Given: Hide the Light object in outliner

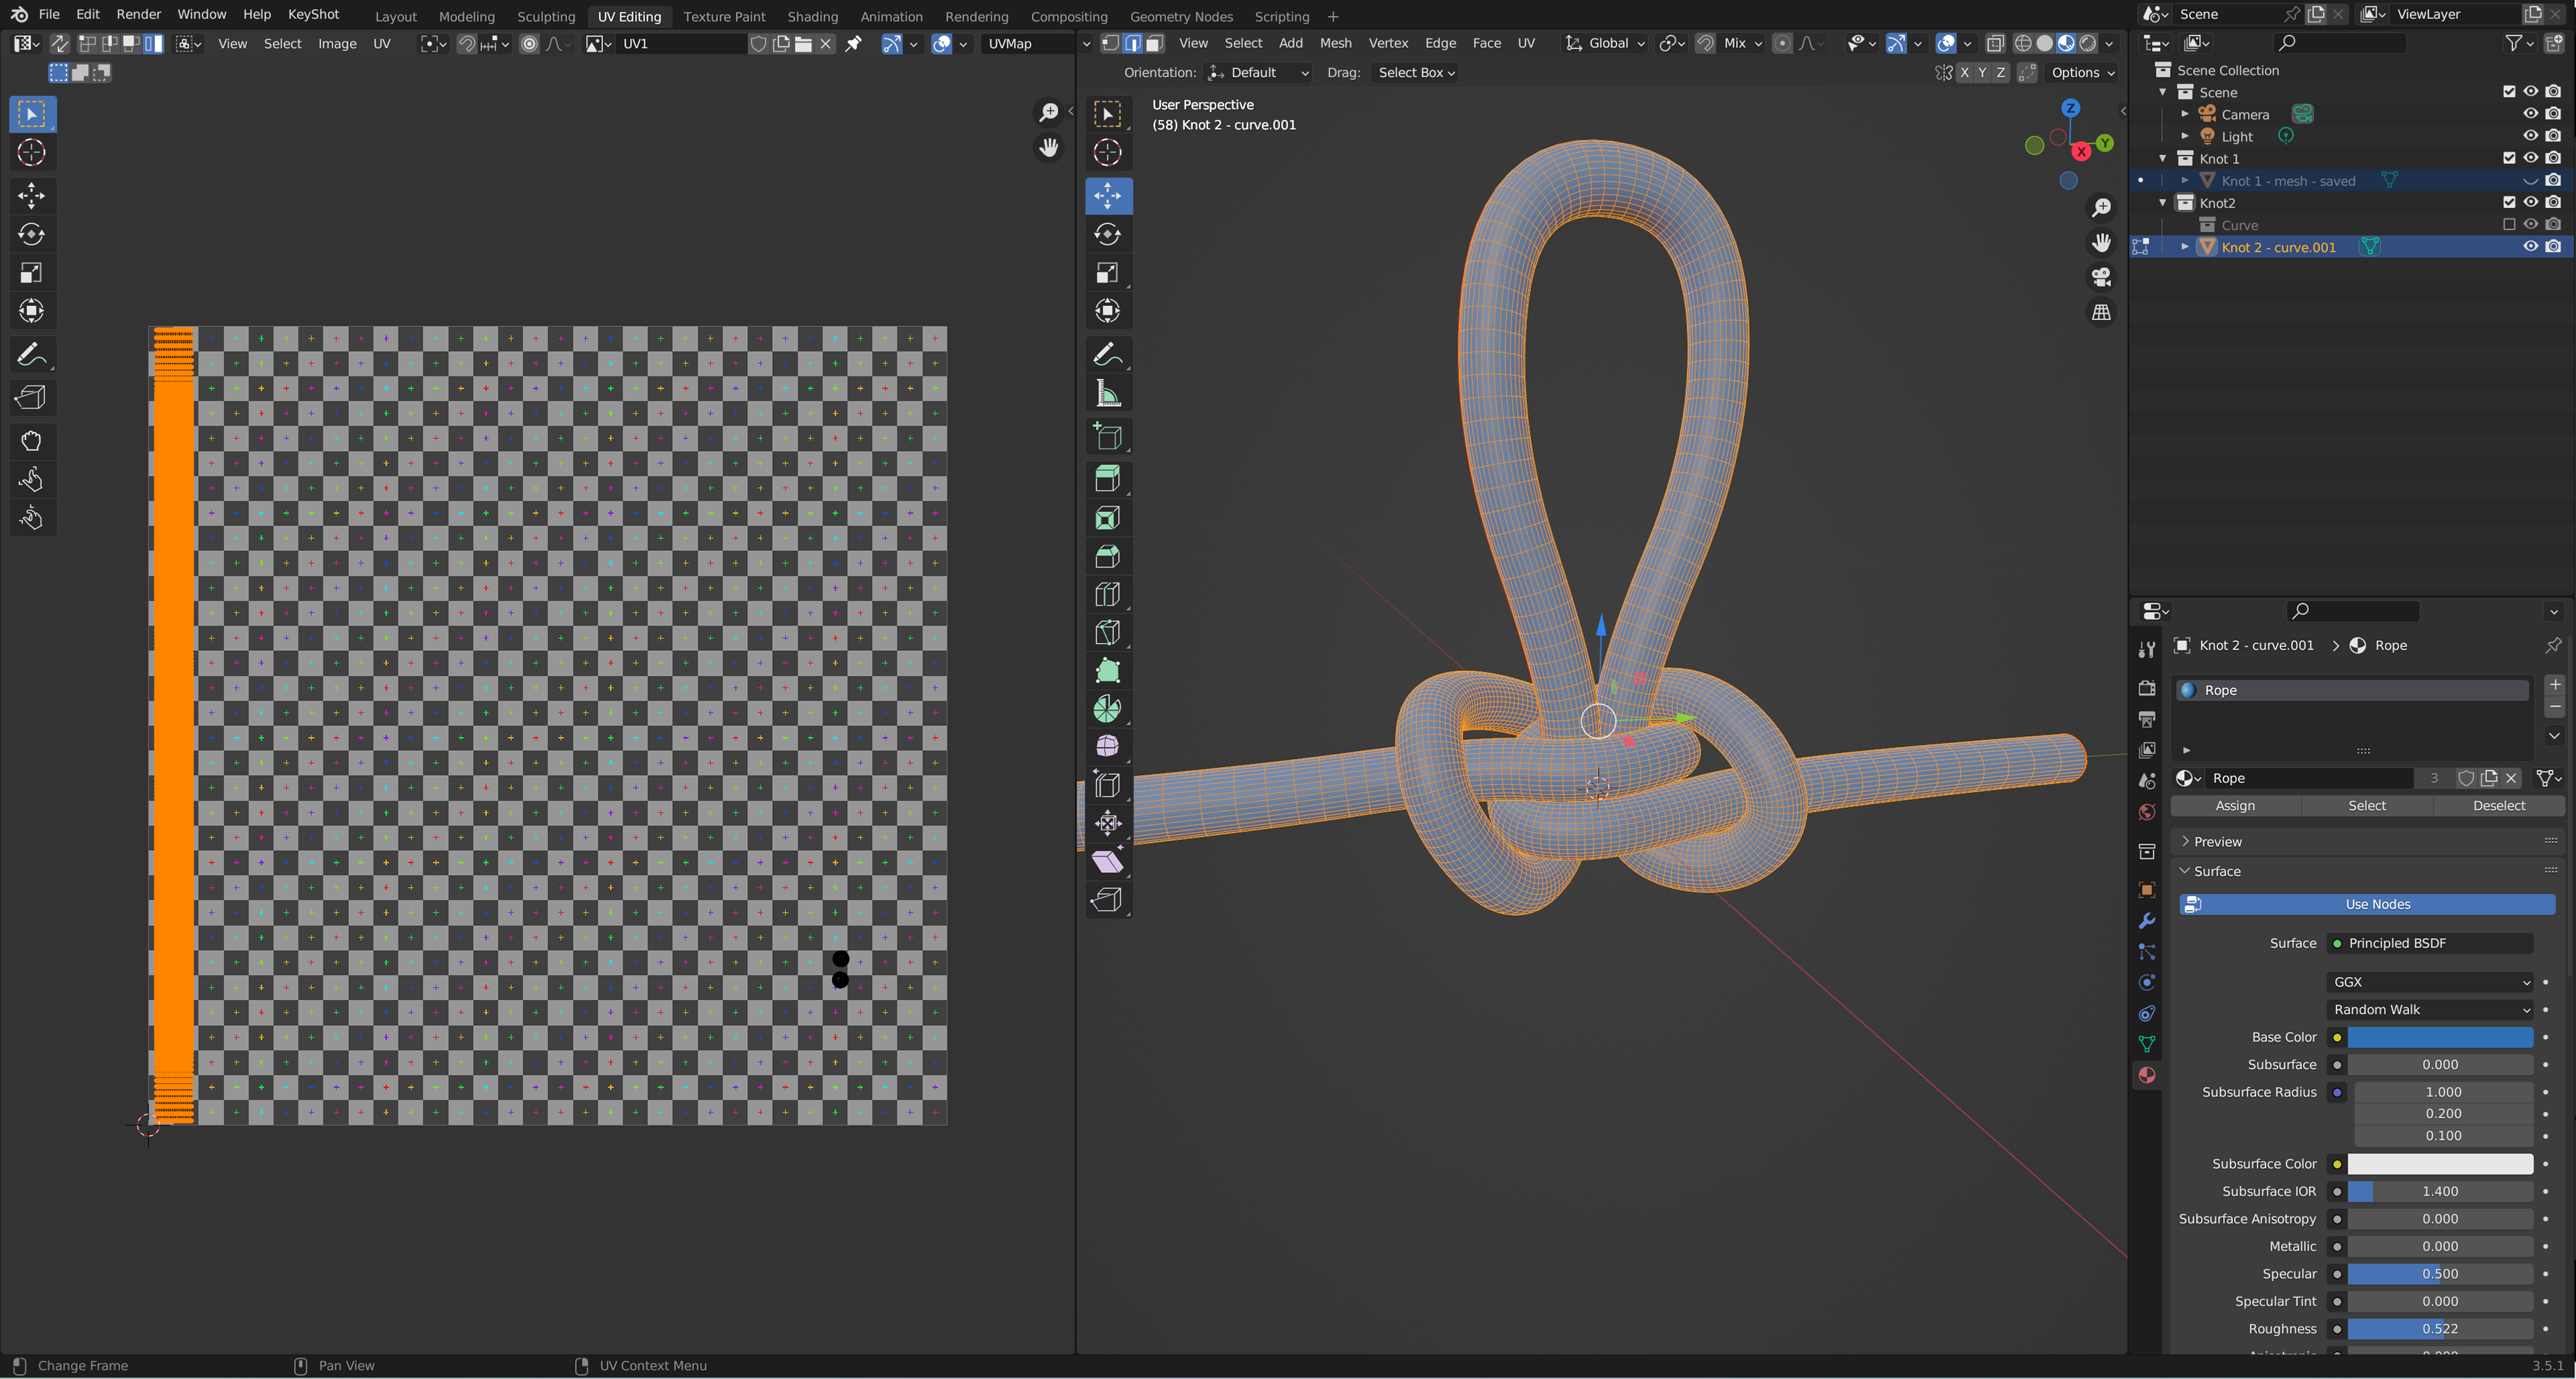Looking at the screenshot, I should click(2530, 136).
